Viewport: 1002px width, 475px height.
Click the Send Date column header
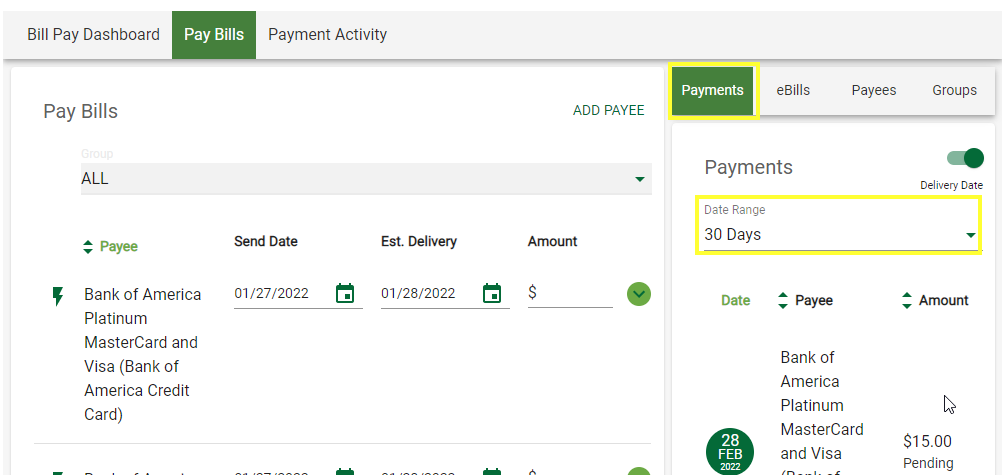pos(266,242)
